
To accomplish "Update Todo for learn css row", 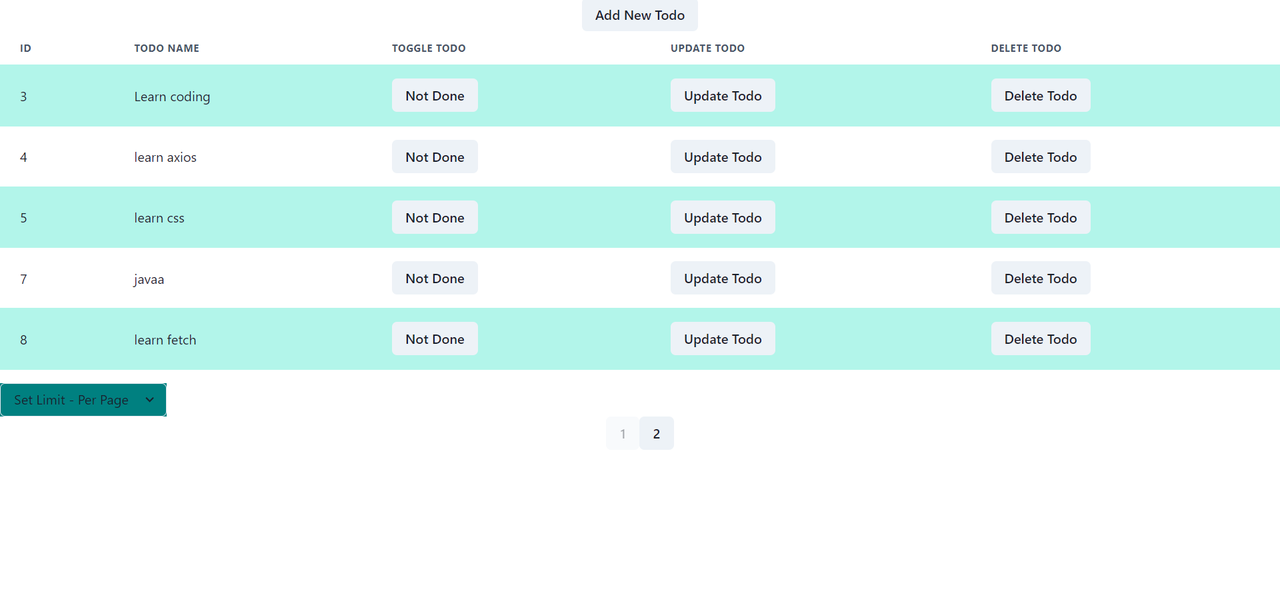I will 723,218.
